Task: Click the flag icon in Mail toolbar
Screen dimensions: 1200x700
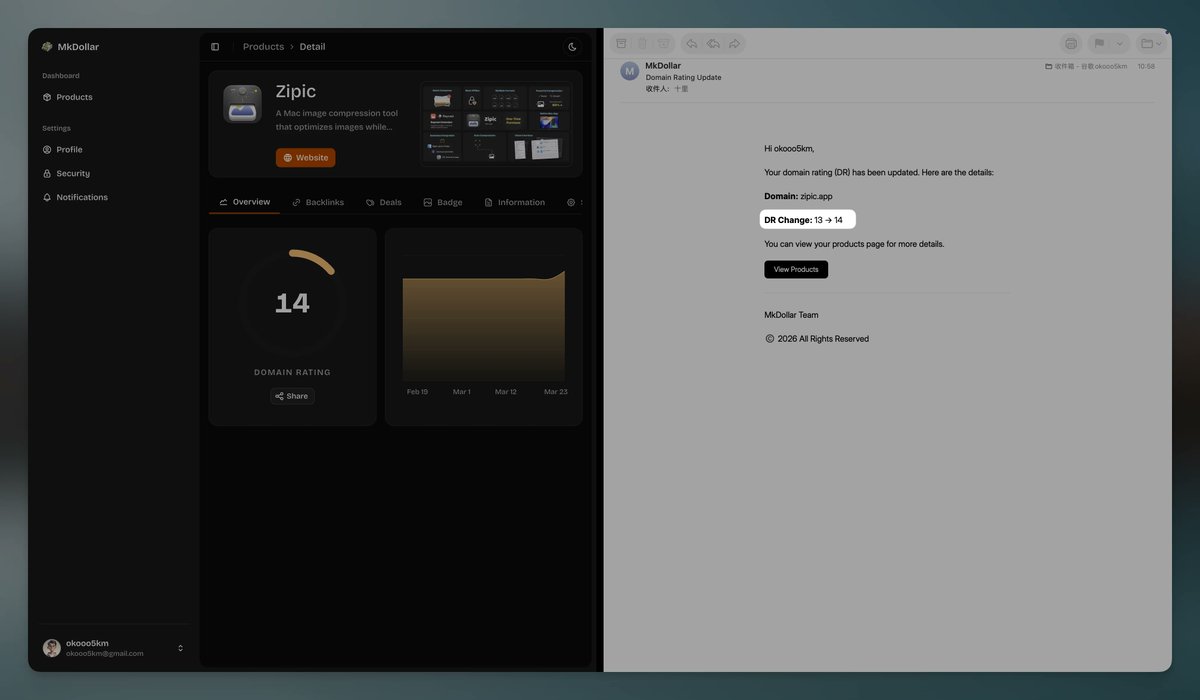Action: (x=1098, y=44)
